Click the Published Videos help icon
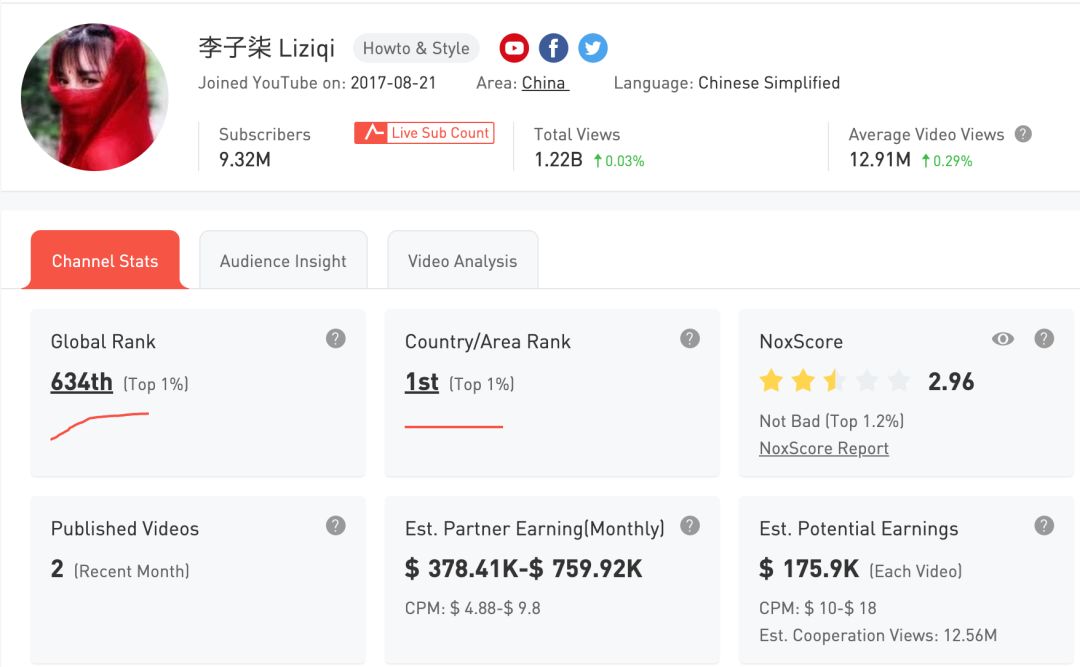The image size is (1080, 667). (x=336, y=526)
